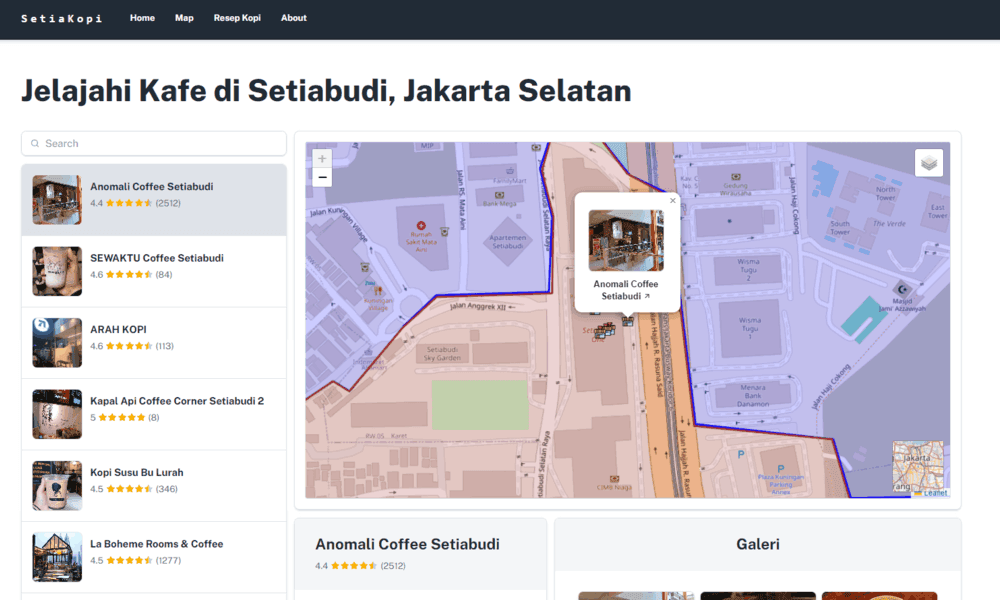Open the SEWAKTU Coffee Setiabudi thumbnail

coord(57,271)
